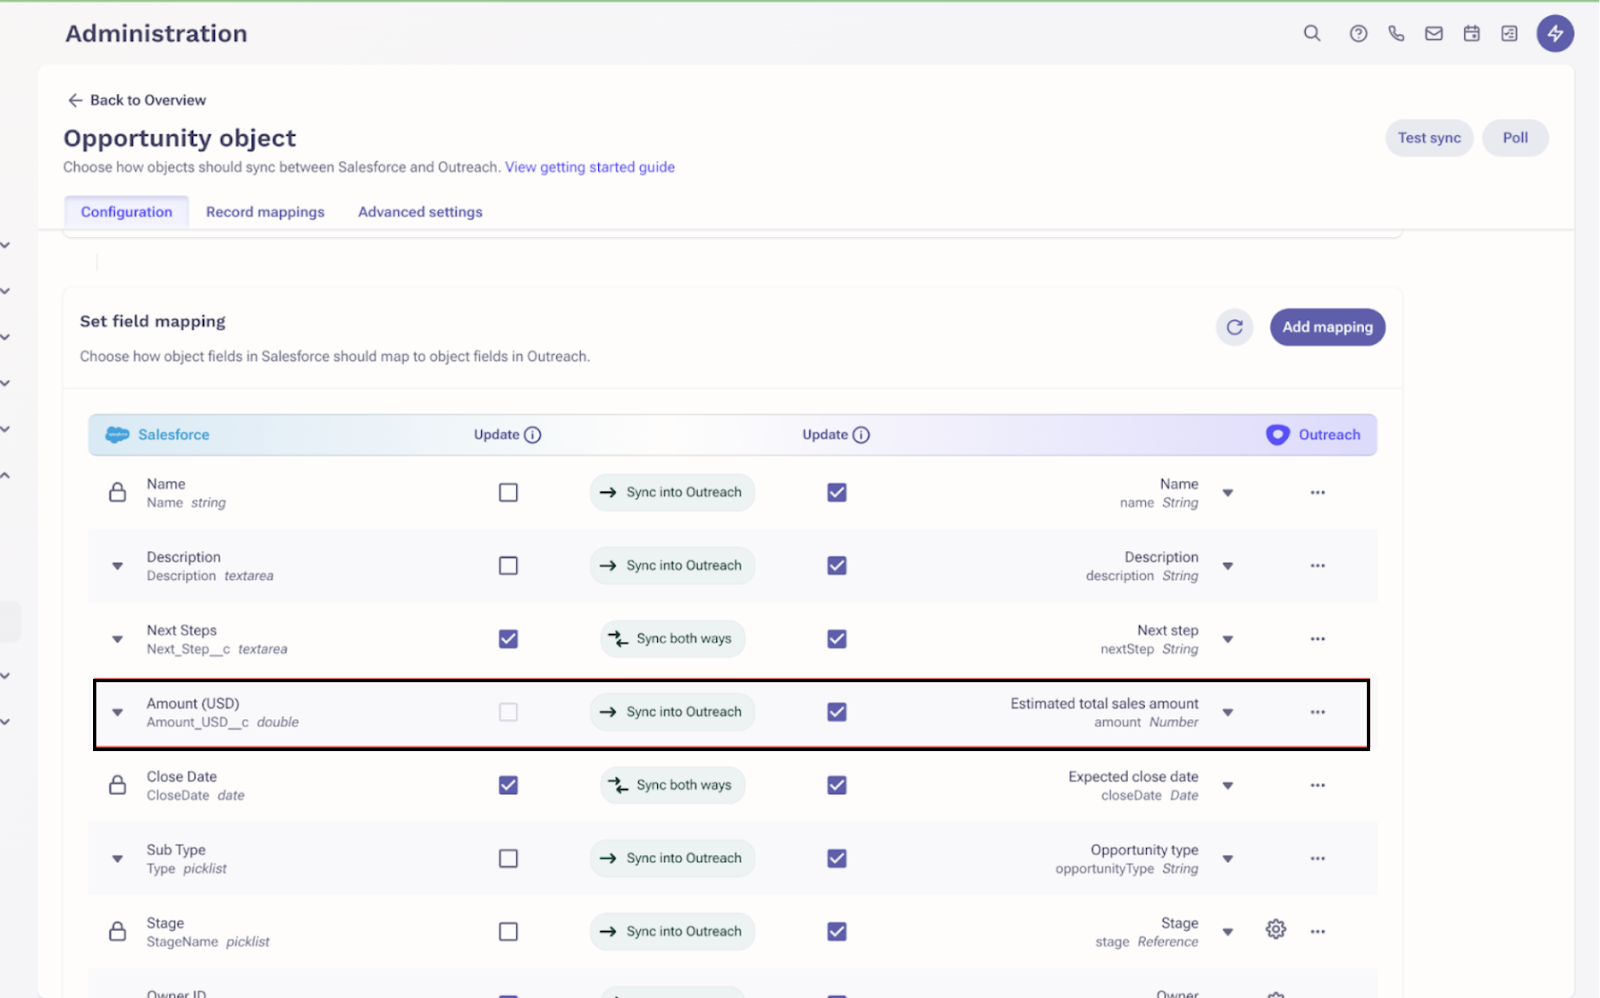Open three-dot menu for Next Steps row

[x=1318, y=639]
